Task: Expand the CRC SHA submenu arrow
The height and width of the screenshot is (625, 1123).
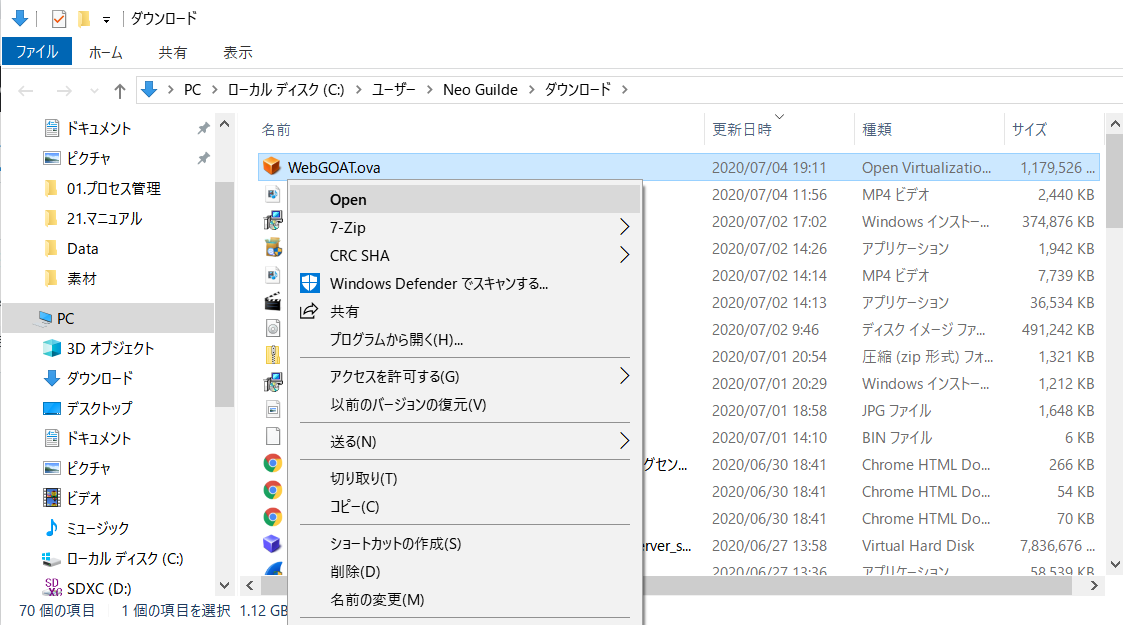Action: coord(624,255)
